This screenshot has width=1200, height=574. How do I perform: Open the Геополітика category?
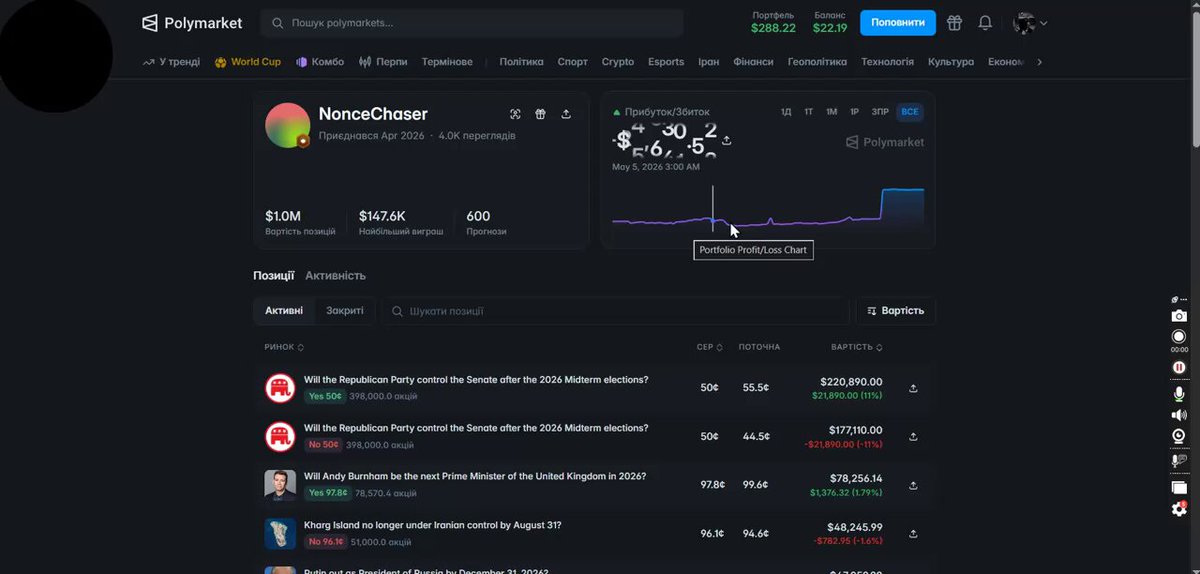[x=817, y=62]
